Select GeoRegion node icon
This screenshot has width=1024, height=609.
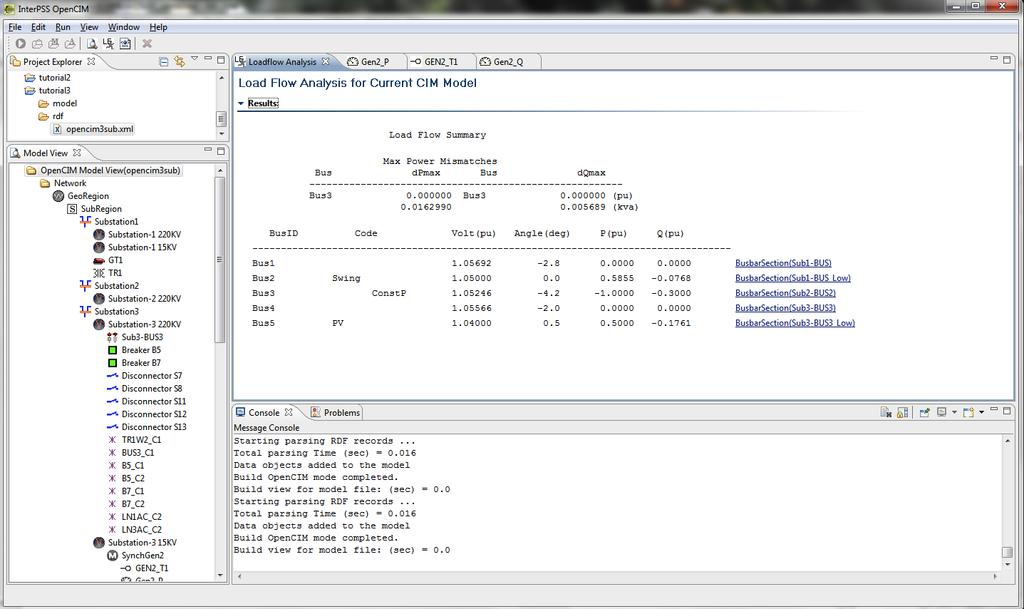pyautogui.click(x=58, y=196)
